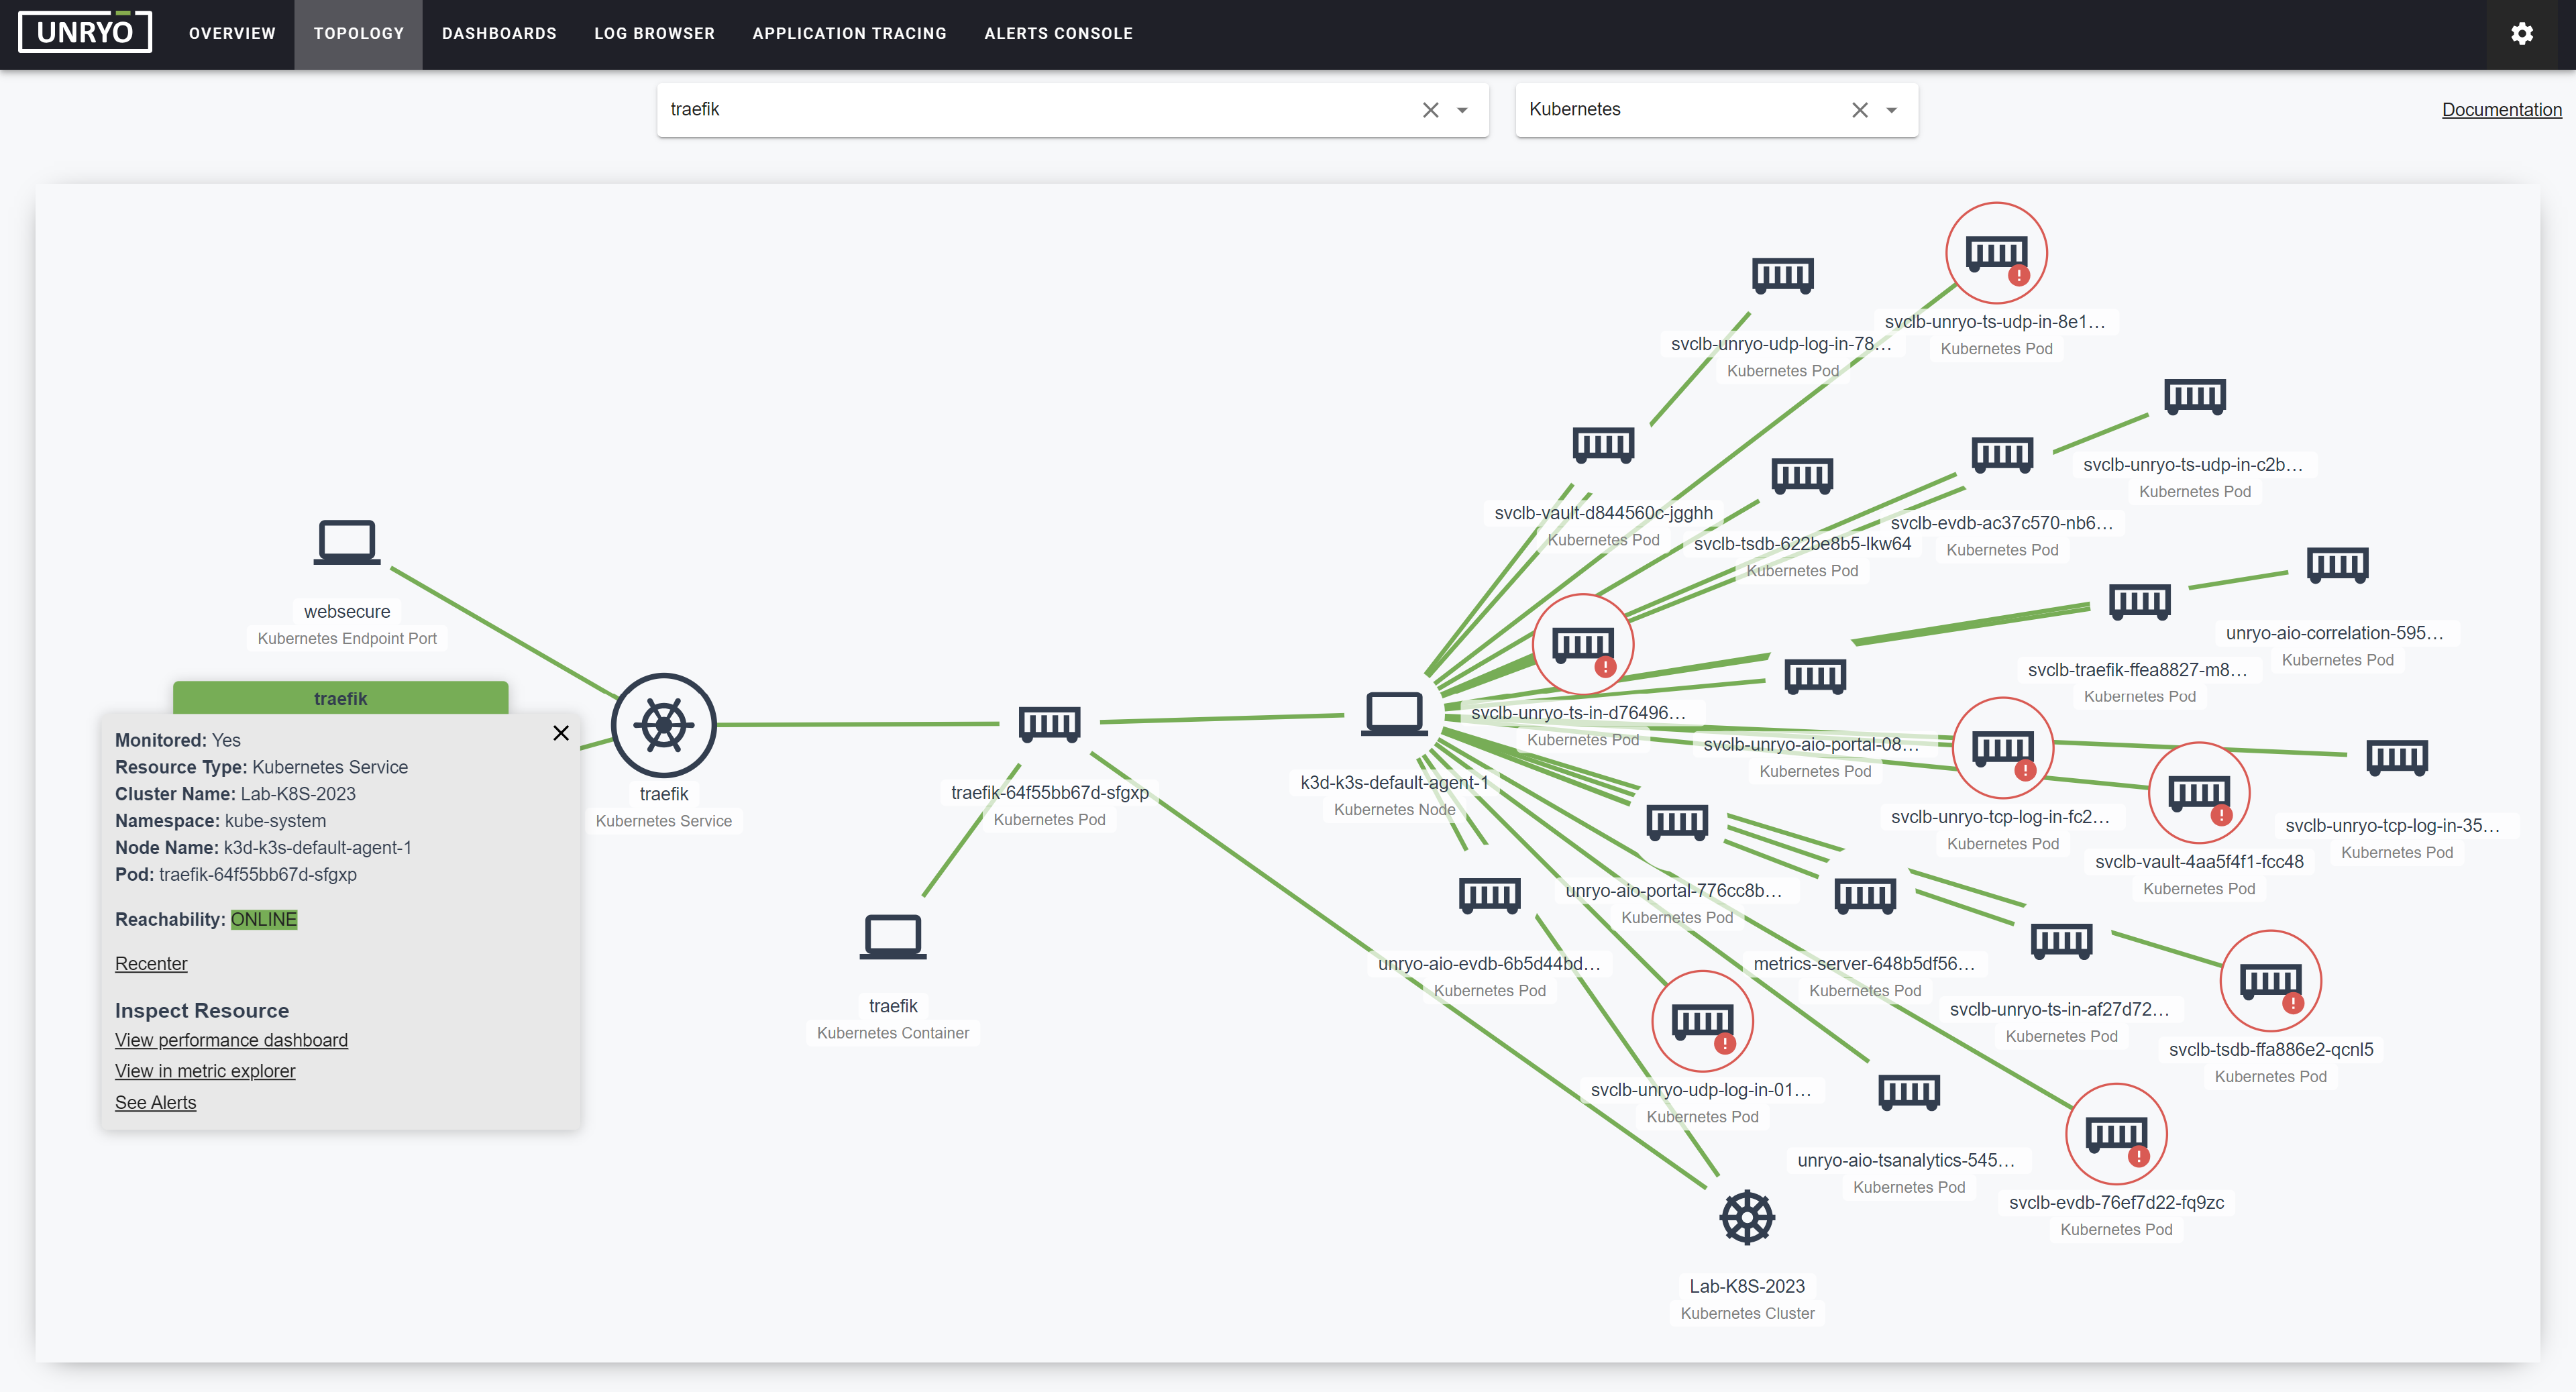Screen dimensions: 2576x1392
Task: Select the svclb-unryo-ts-in-af27d72 pod icon
Action: click(2061, 941)
